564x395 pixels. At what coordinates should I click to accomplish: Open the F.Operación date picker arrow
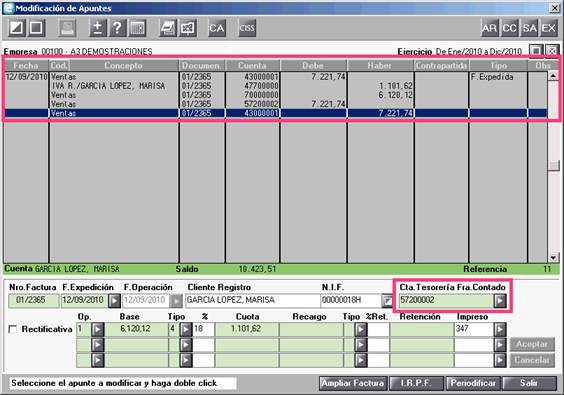click(x=176, y=301)
